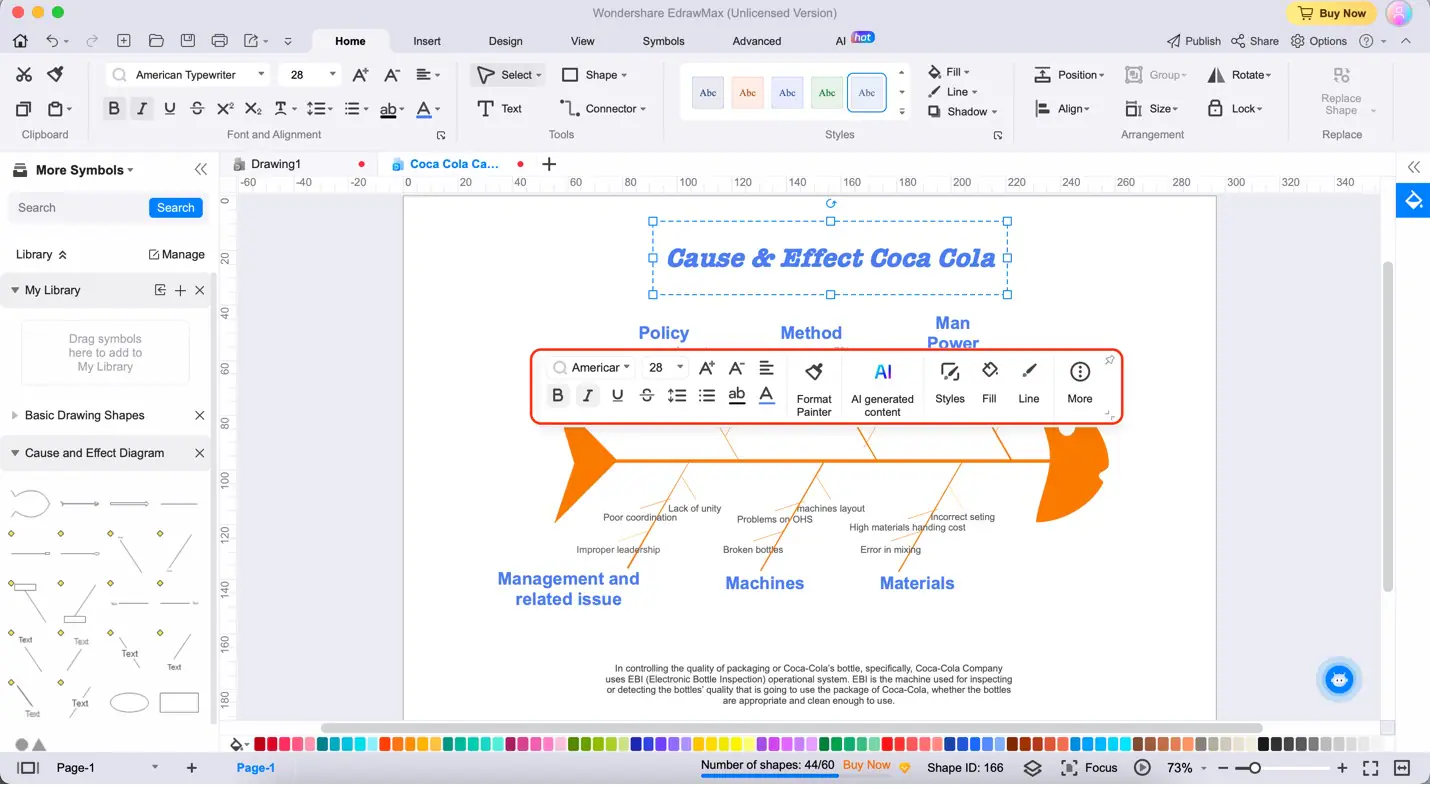Click Manage in the Library header
Image resolution: width=1430 pixels, height=788 pixels.
177,254
